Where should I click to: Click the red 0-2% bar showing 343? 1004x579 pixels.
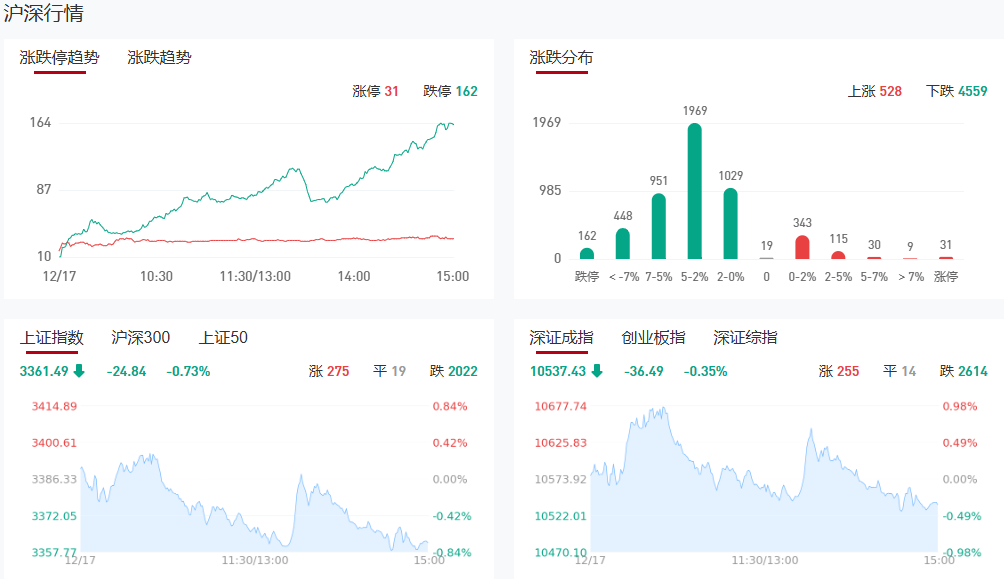pyautogui.click(x=802, y=247)
